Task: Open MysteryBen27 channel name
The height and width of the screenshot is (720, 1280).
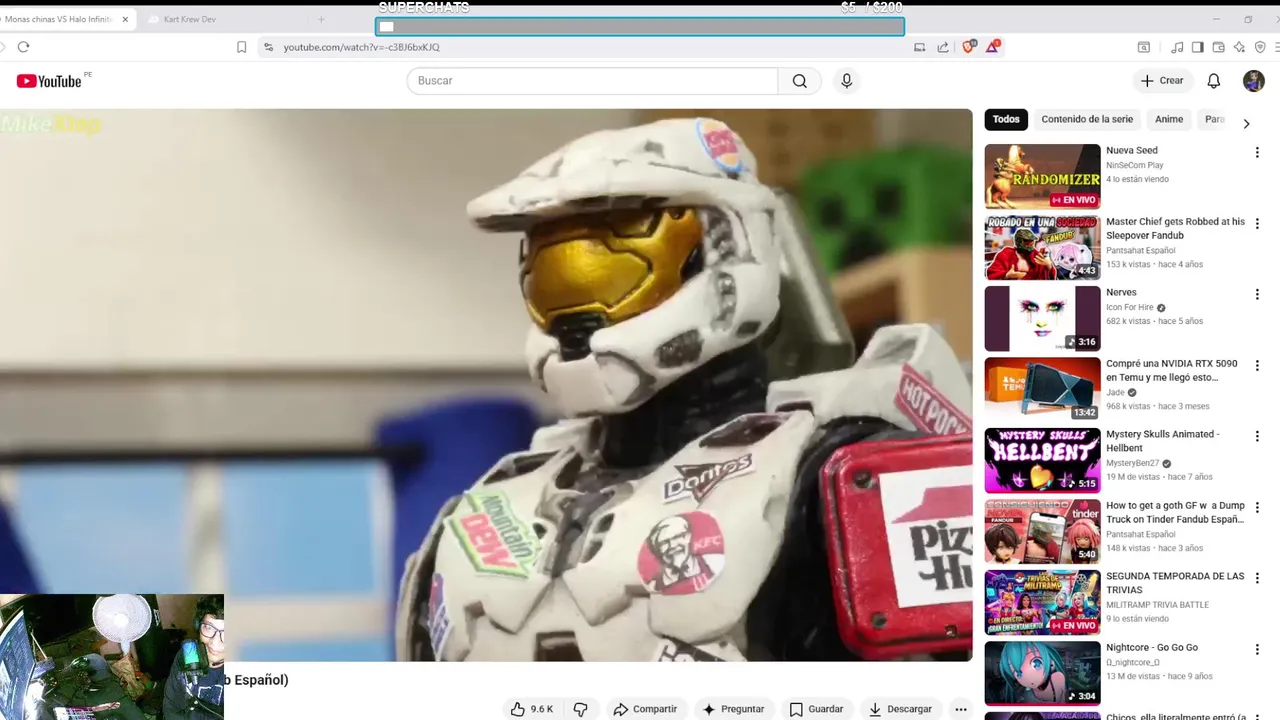Action: click(1133, 463)
